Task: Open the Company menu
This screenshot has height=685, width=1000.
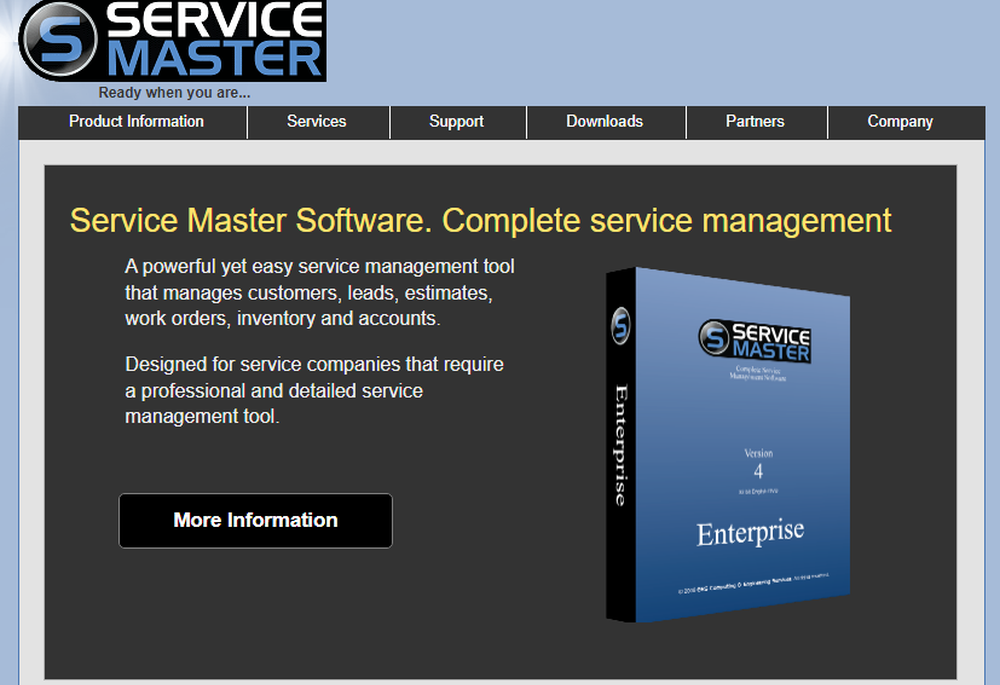Action: (x=900, y=121)
